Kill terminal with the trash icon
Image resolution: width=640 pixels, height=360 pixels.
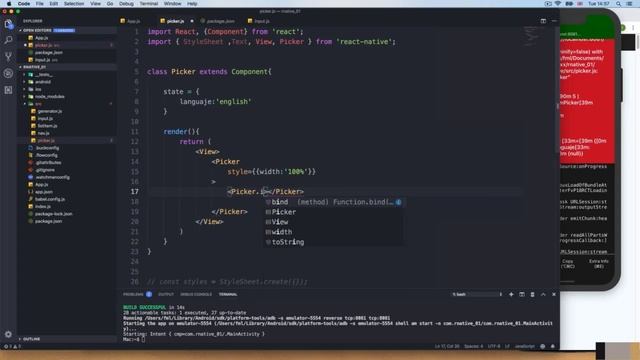tap(532, 294)
